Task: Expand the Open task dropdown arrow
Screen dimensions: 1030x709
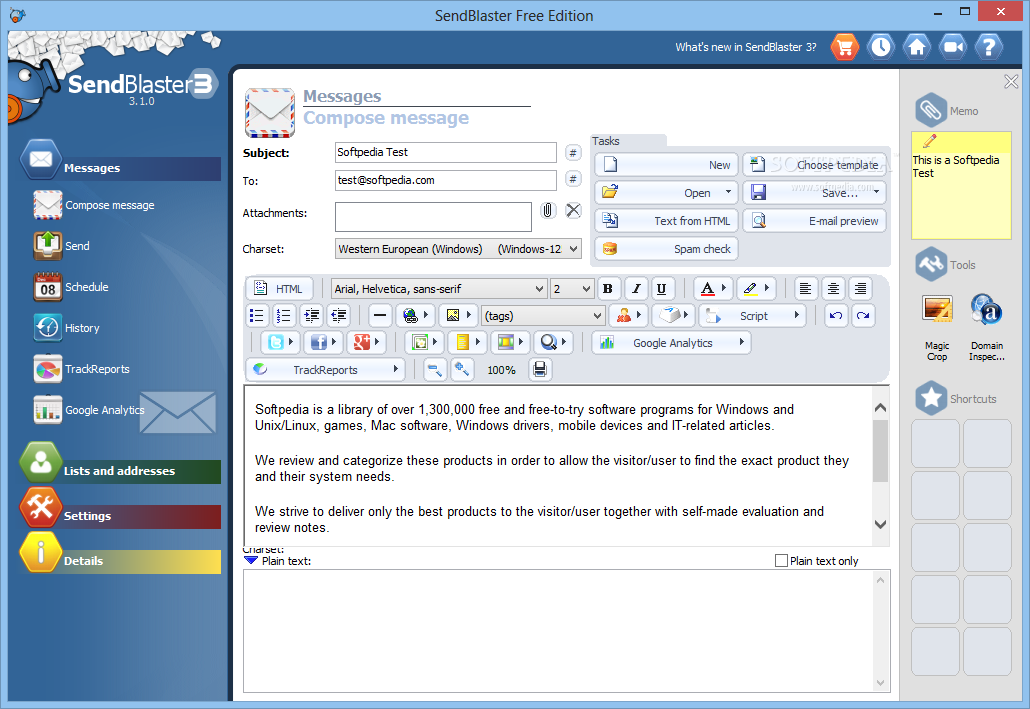Action: [x=728, y=192]
